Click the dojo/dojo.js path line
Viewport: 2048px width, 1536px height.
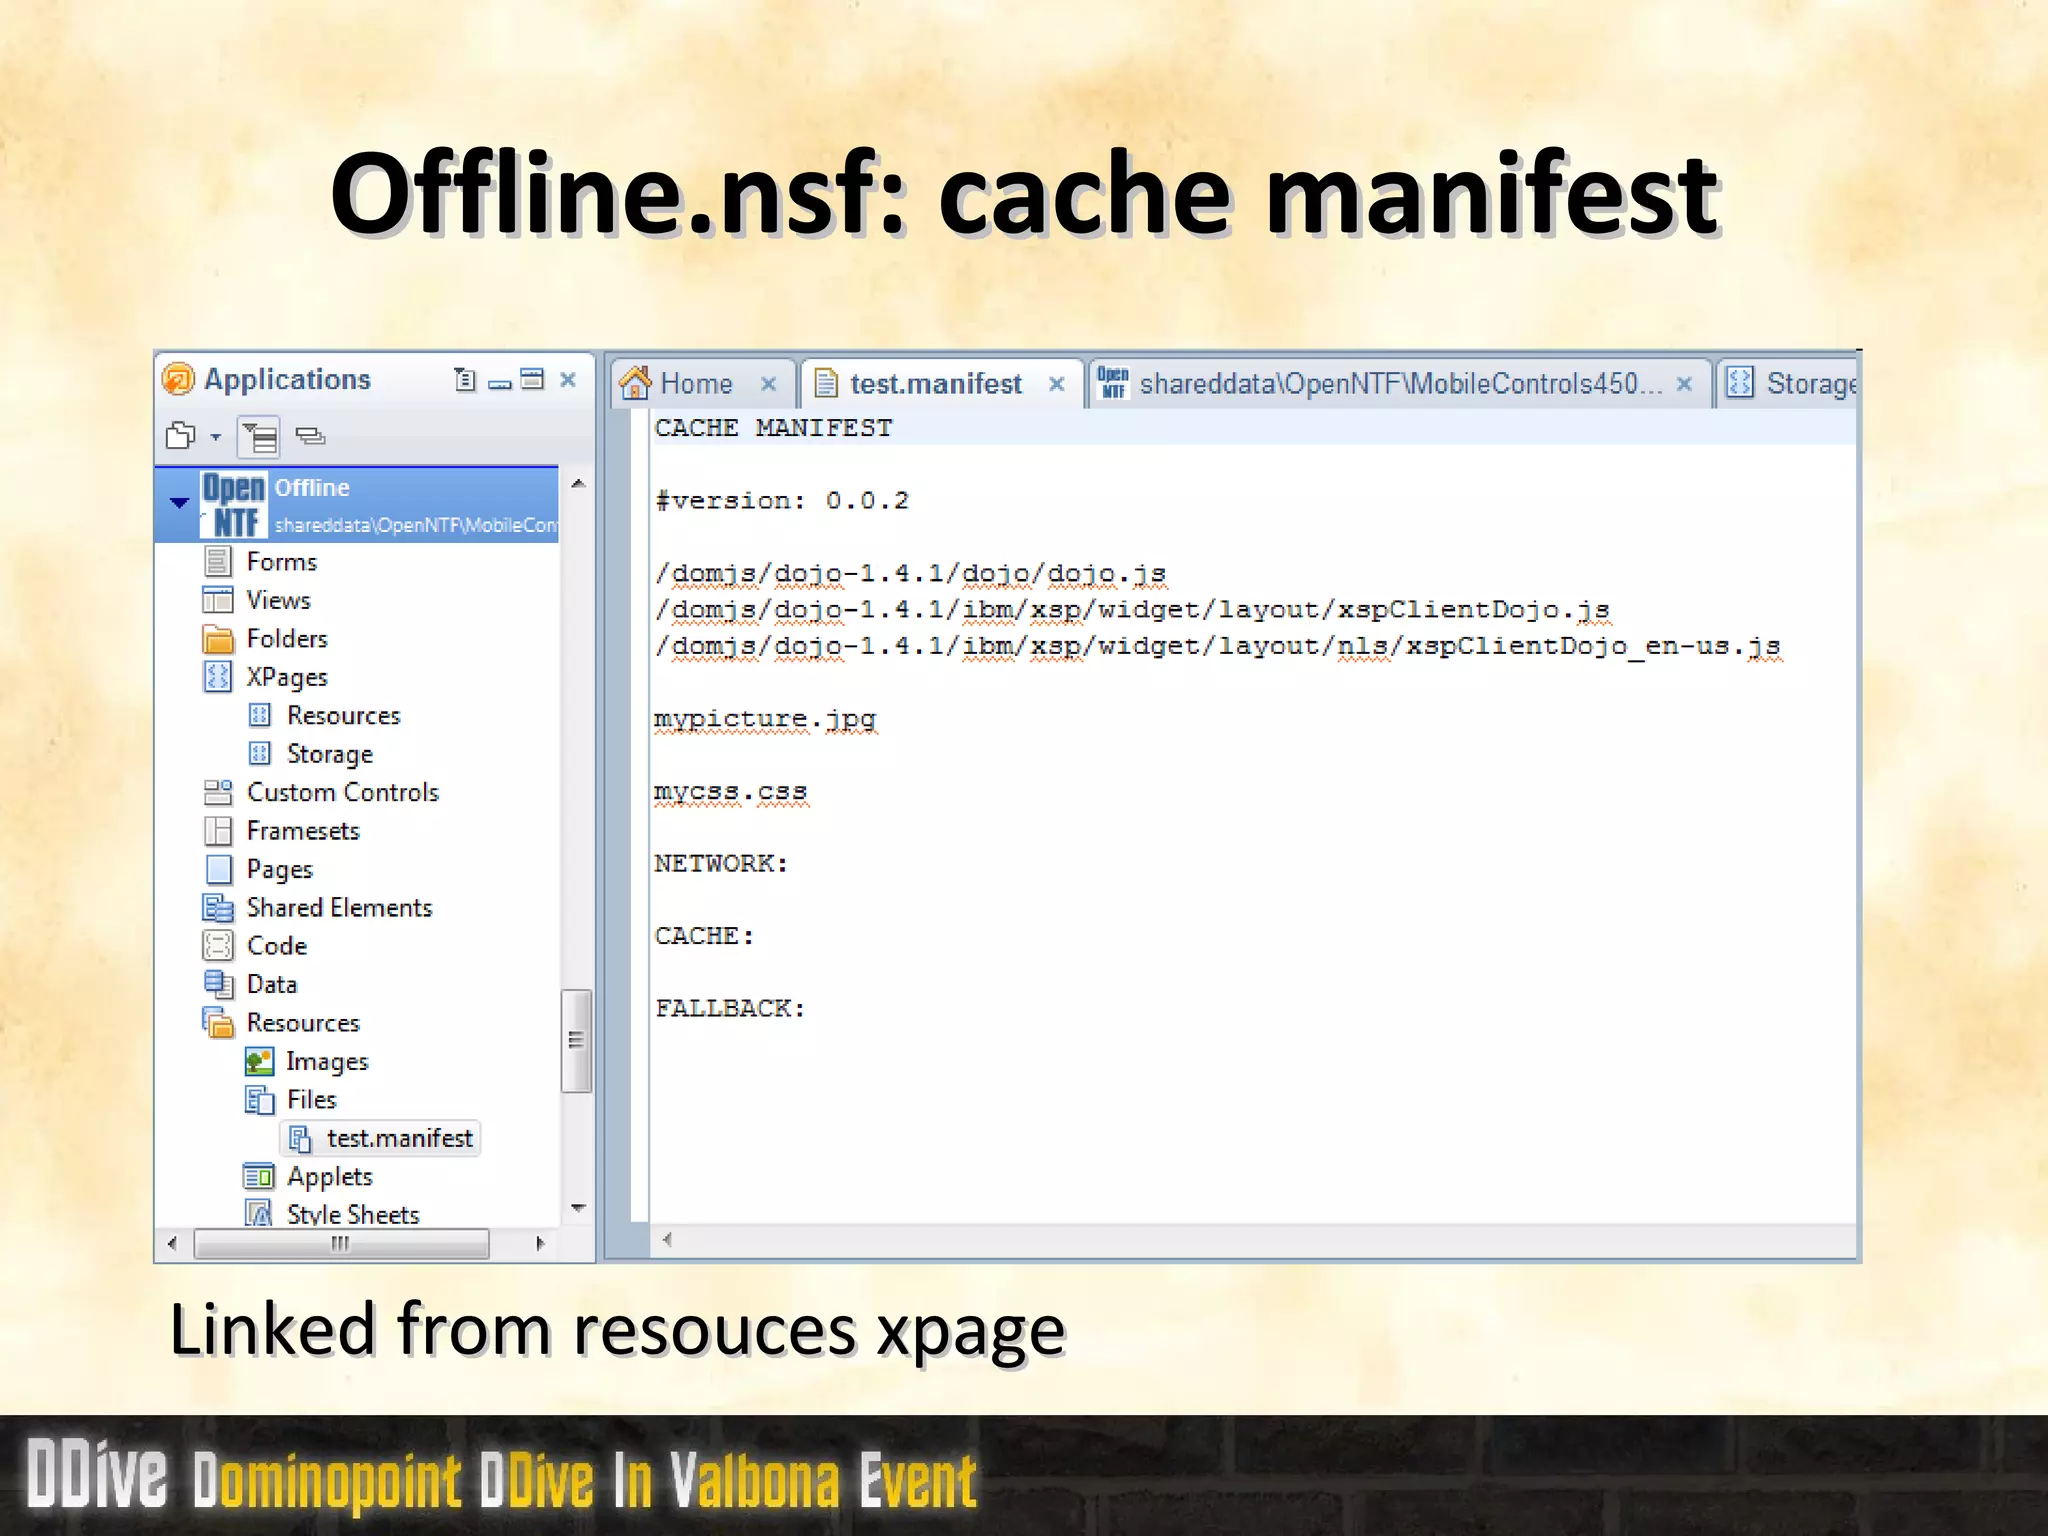[x=910, y=574]
